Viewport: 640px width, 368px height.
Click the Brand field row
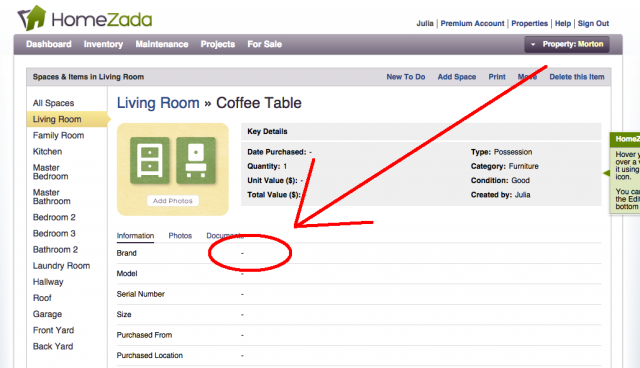(x=359, y=253)
